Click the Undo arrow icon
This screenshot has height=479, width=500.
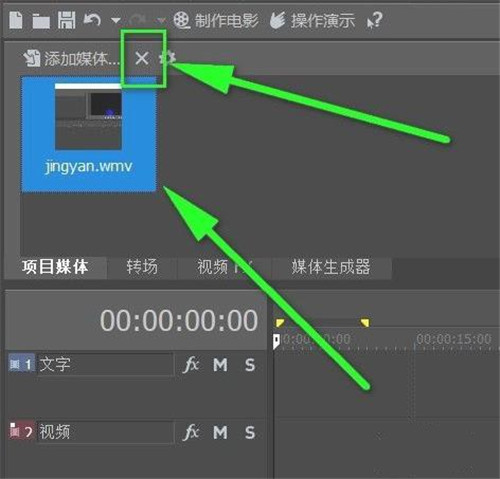(92, 20)
